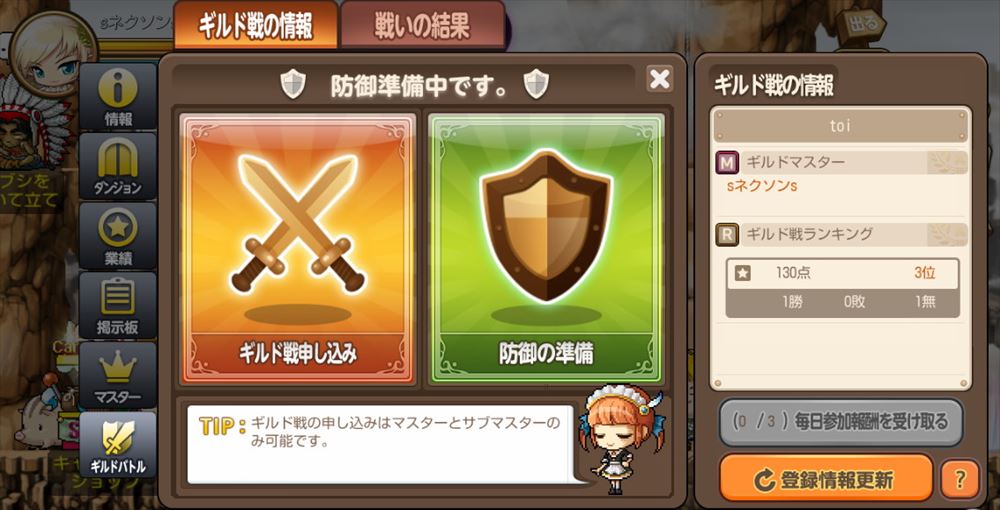1000x510 pixels.
Task: Click the 毎日参加報酬を受け取る button
Action: click(841, 421)
